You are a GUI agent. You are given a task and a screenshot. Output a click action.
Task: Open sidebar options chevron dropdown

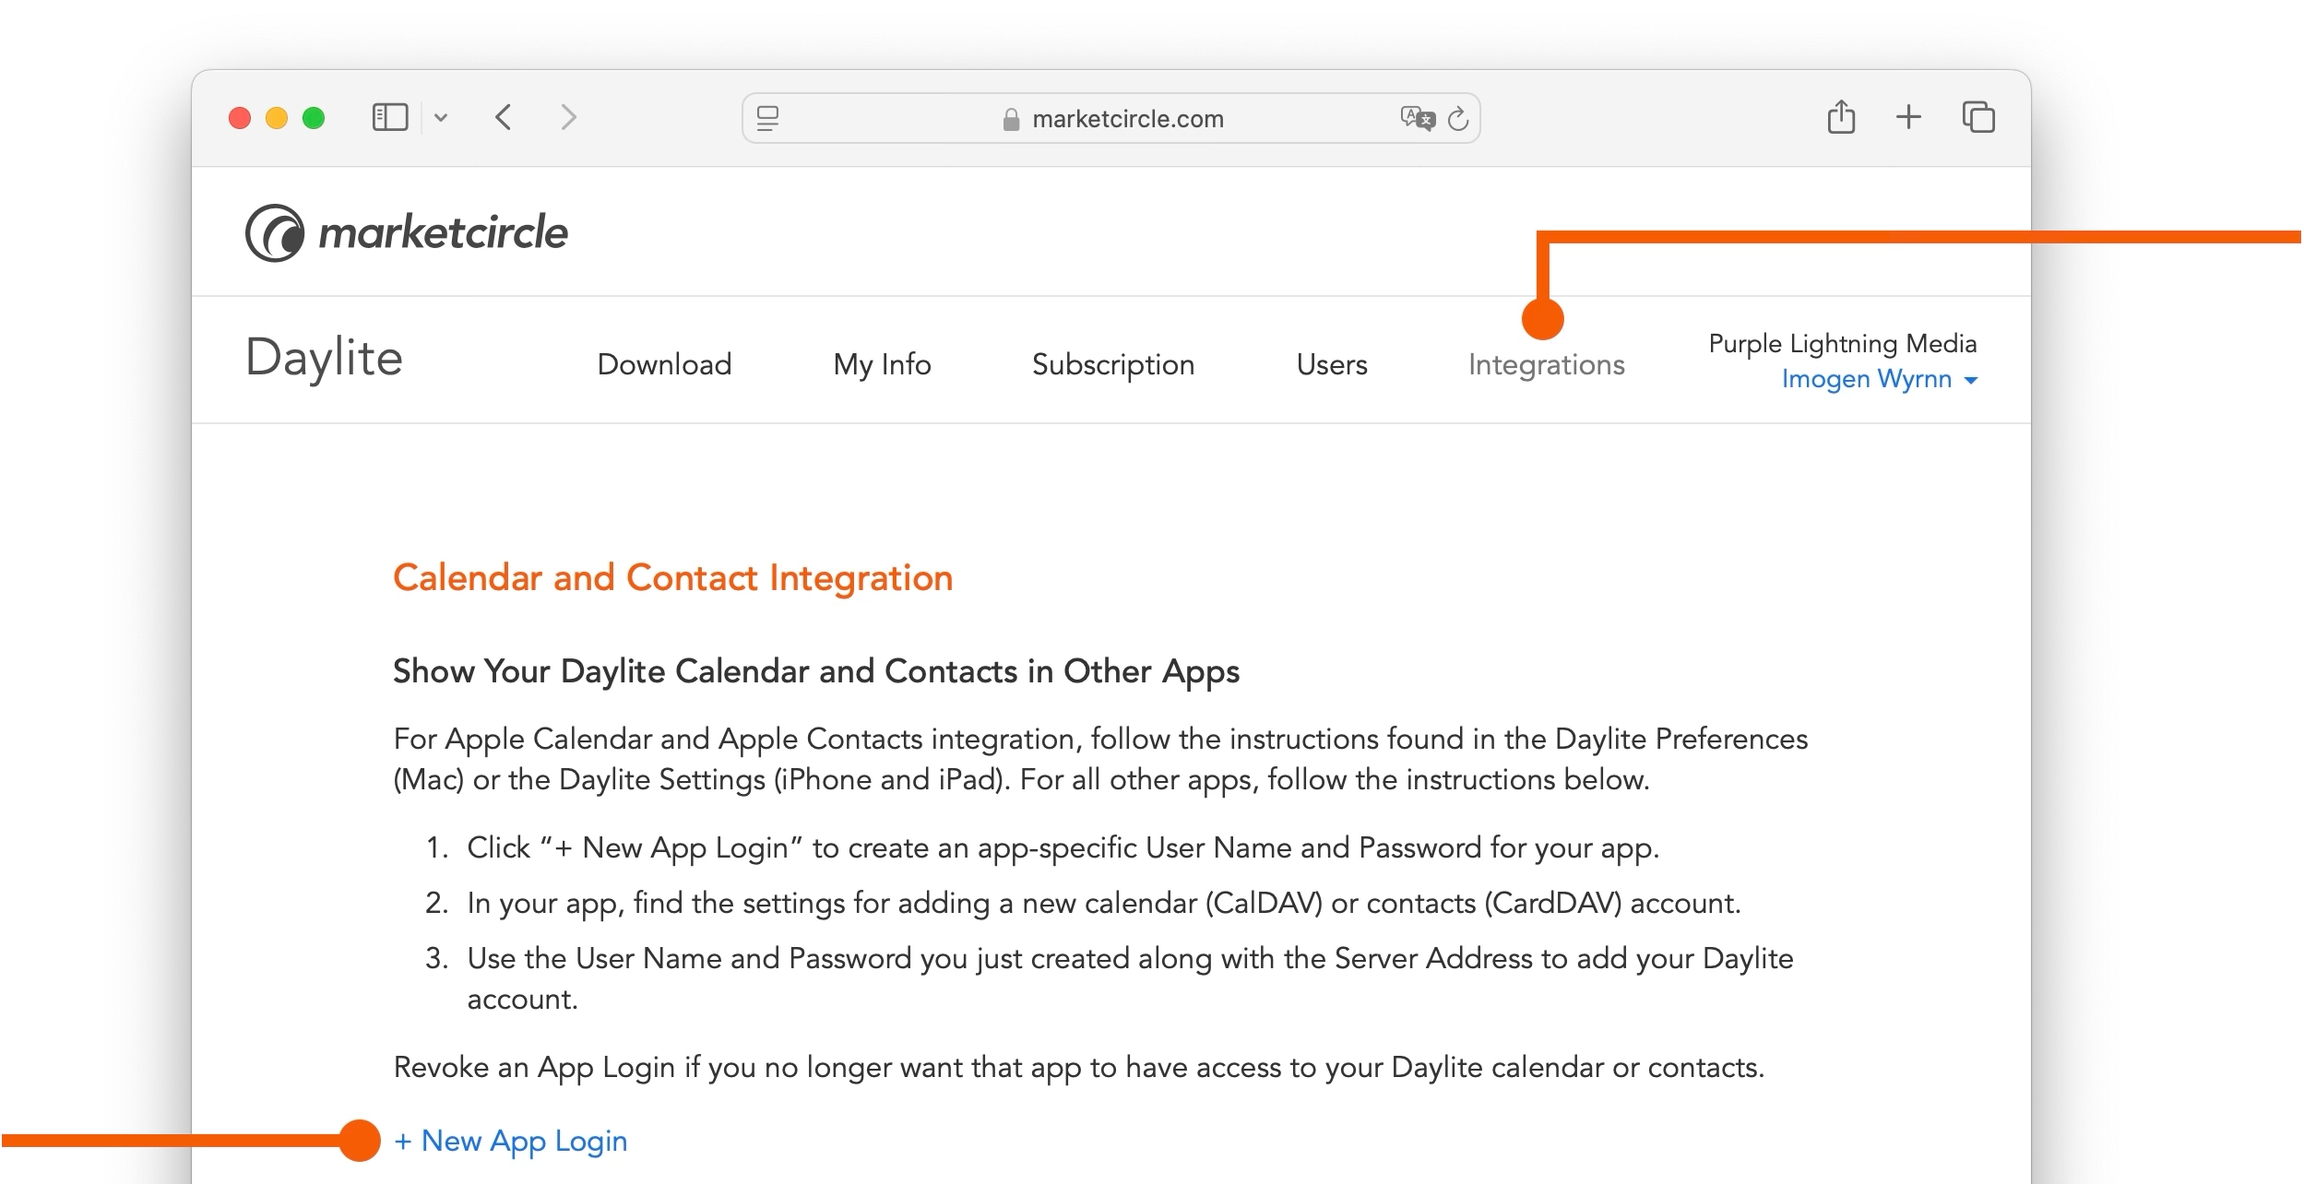pyautogui.click(x=441, y=118)
